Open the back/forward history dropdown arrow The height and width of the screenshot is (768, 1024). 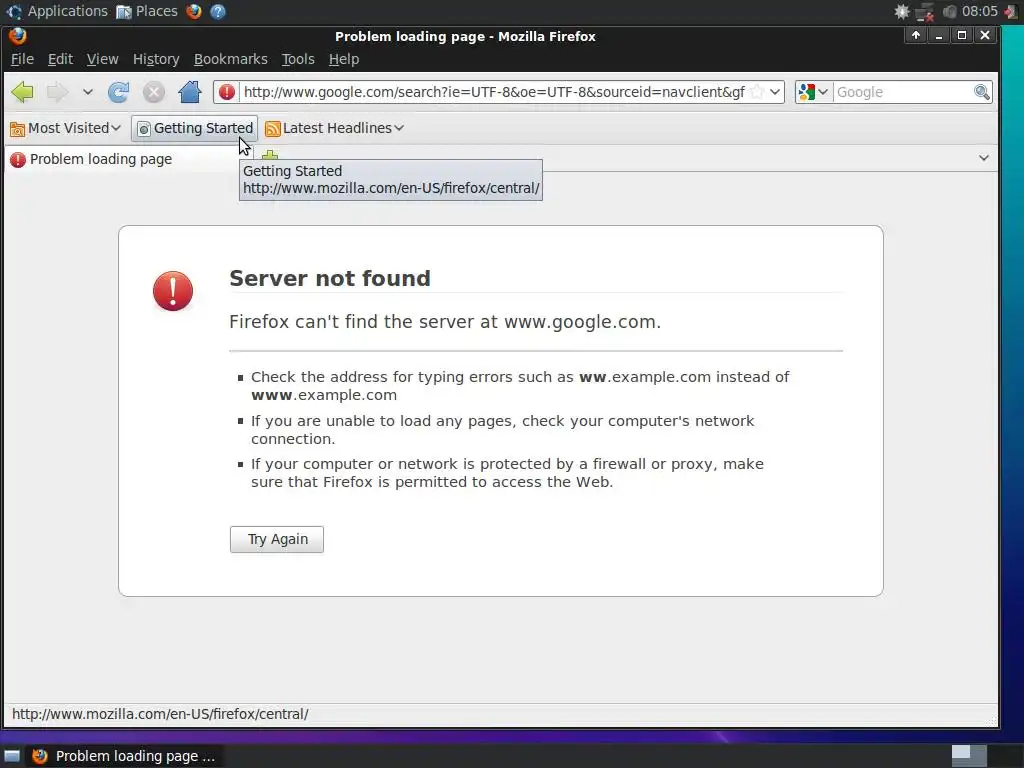[88, 92]
